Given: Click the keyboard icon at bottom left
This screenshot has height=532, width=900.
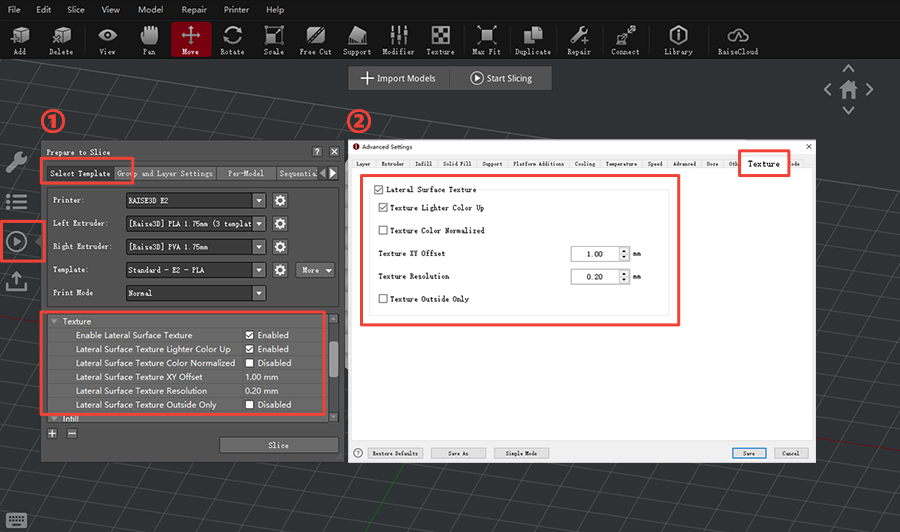Looking at the screenshot, I should tap(16, 520).
